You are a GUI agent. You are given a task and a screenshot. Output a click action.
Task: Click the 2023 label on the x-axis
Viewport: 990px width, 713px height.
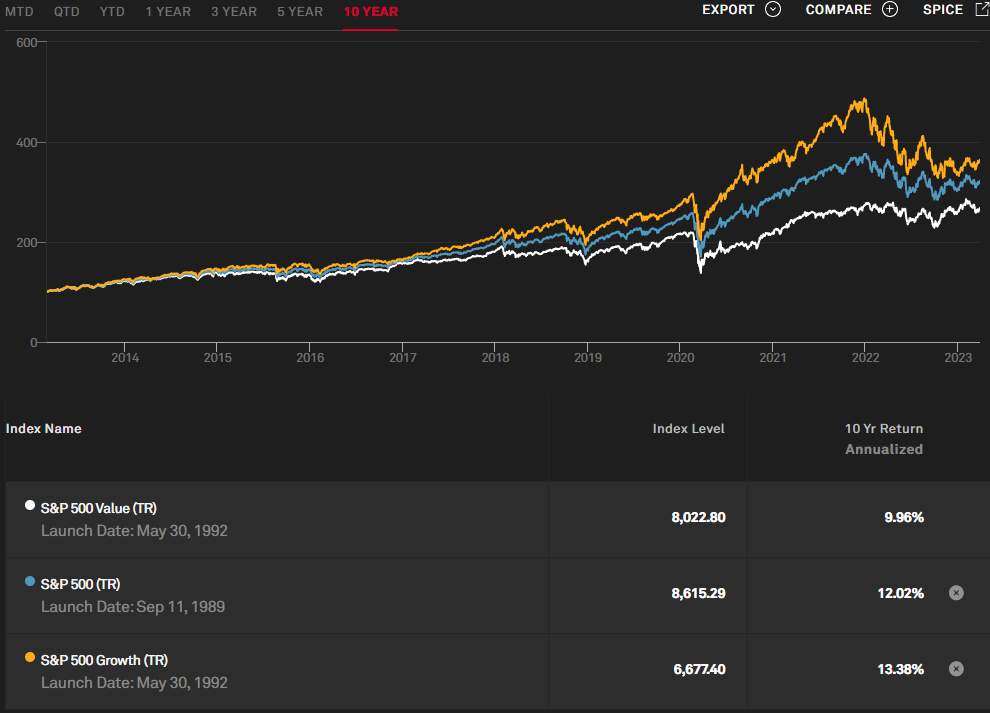(958, 357)
